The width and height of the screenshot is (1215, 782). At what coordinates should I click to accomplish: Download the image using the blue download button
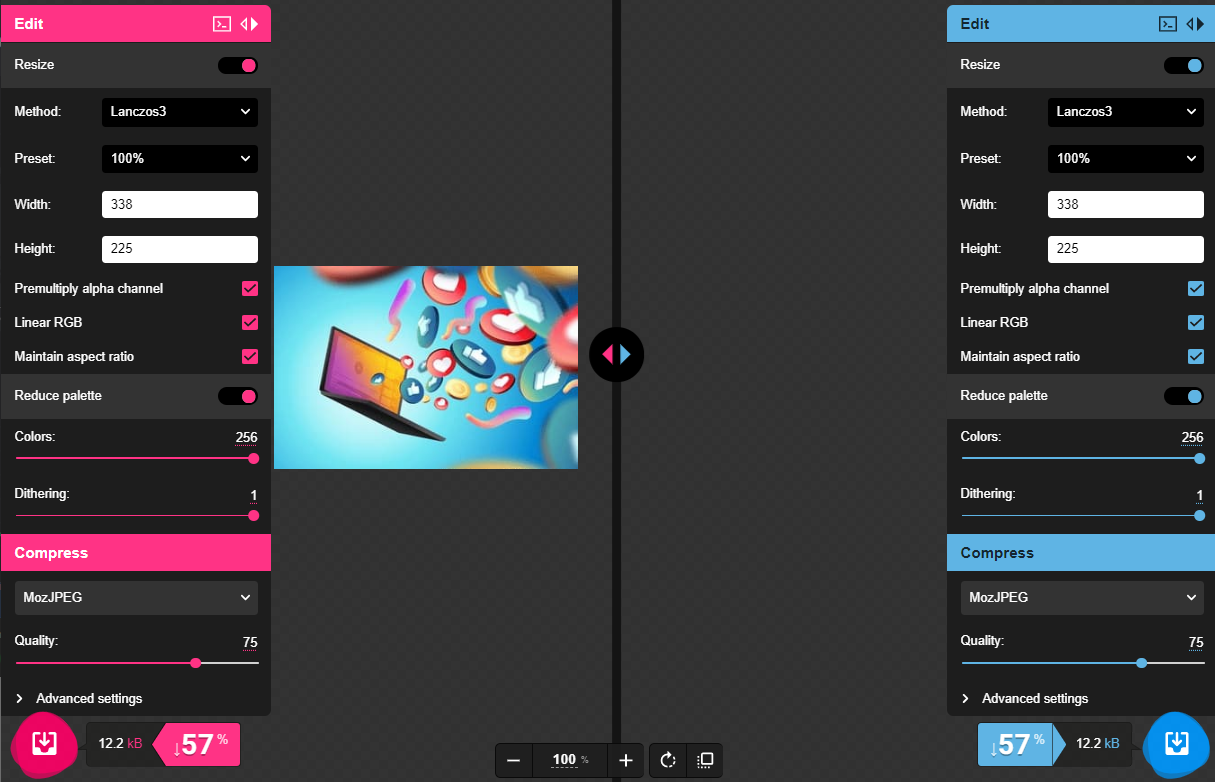pyautogui.click(x=1177, y=743)
